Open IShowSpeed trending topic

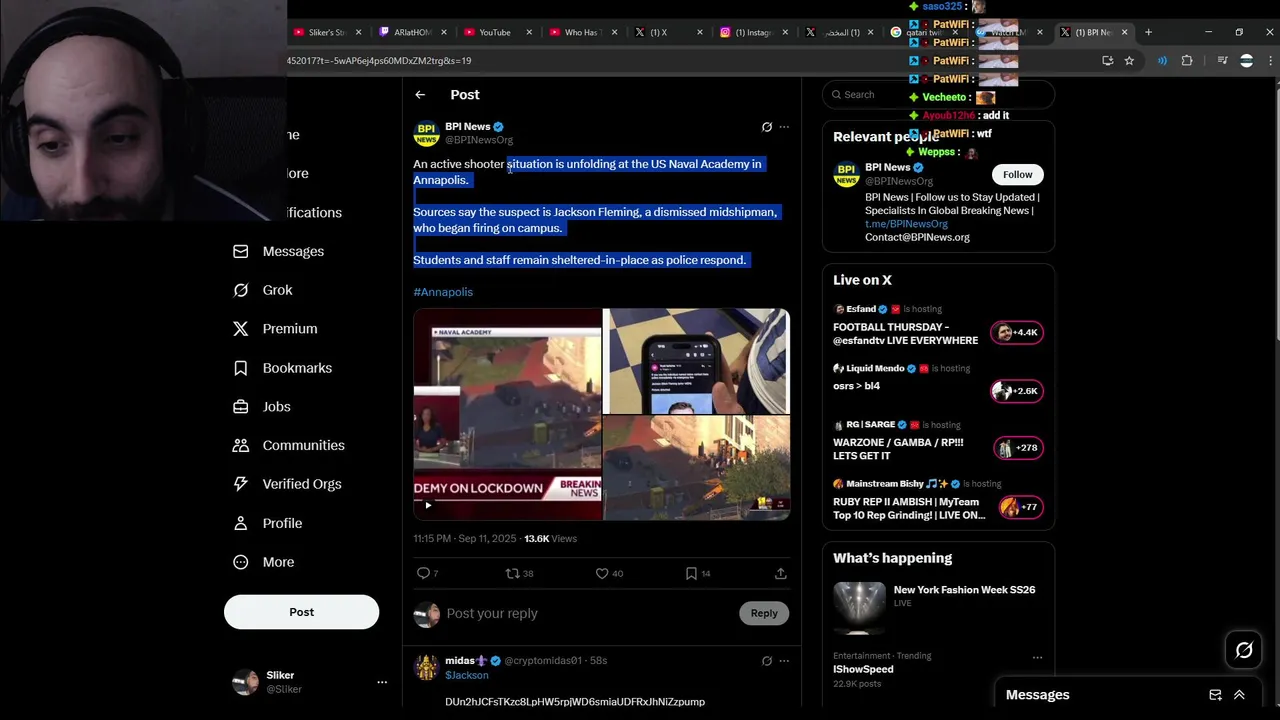tap(864, 669)
